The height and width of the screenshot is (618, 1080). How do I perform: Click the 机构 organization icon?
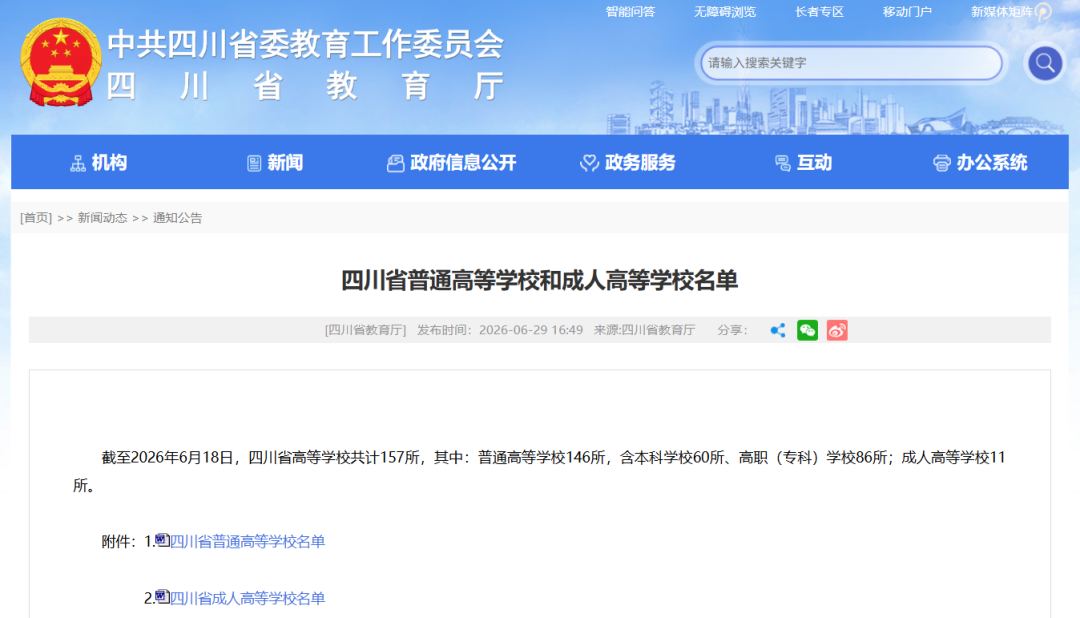point(78,163)
